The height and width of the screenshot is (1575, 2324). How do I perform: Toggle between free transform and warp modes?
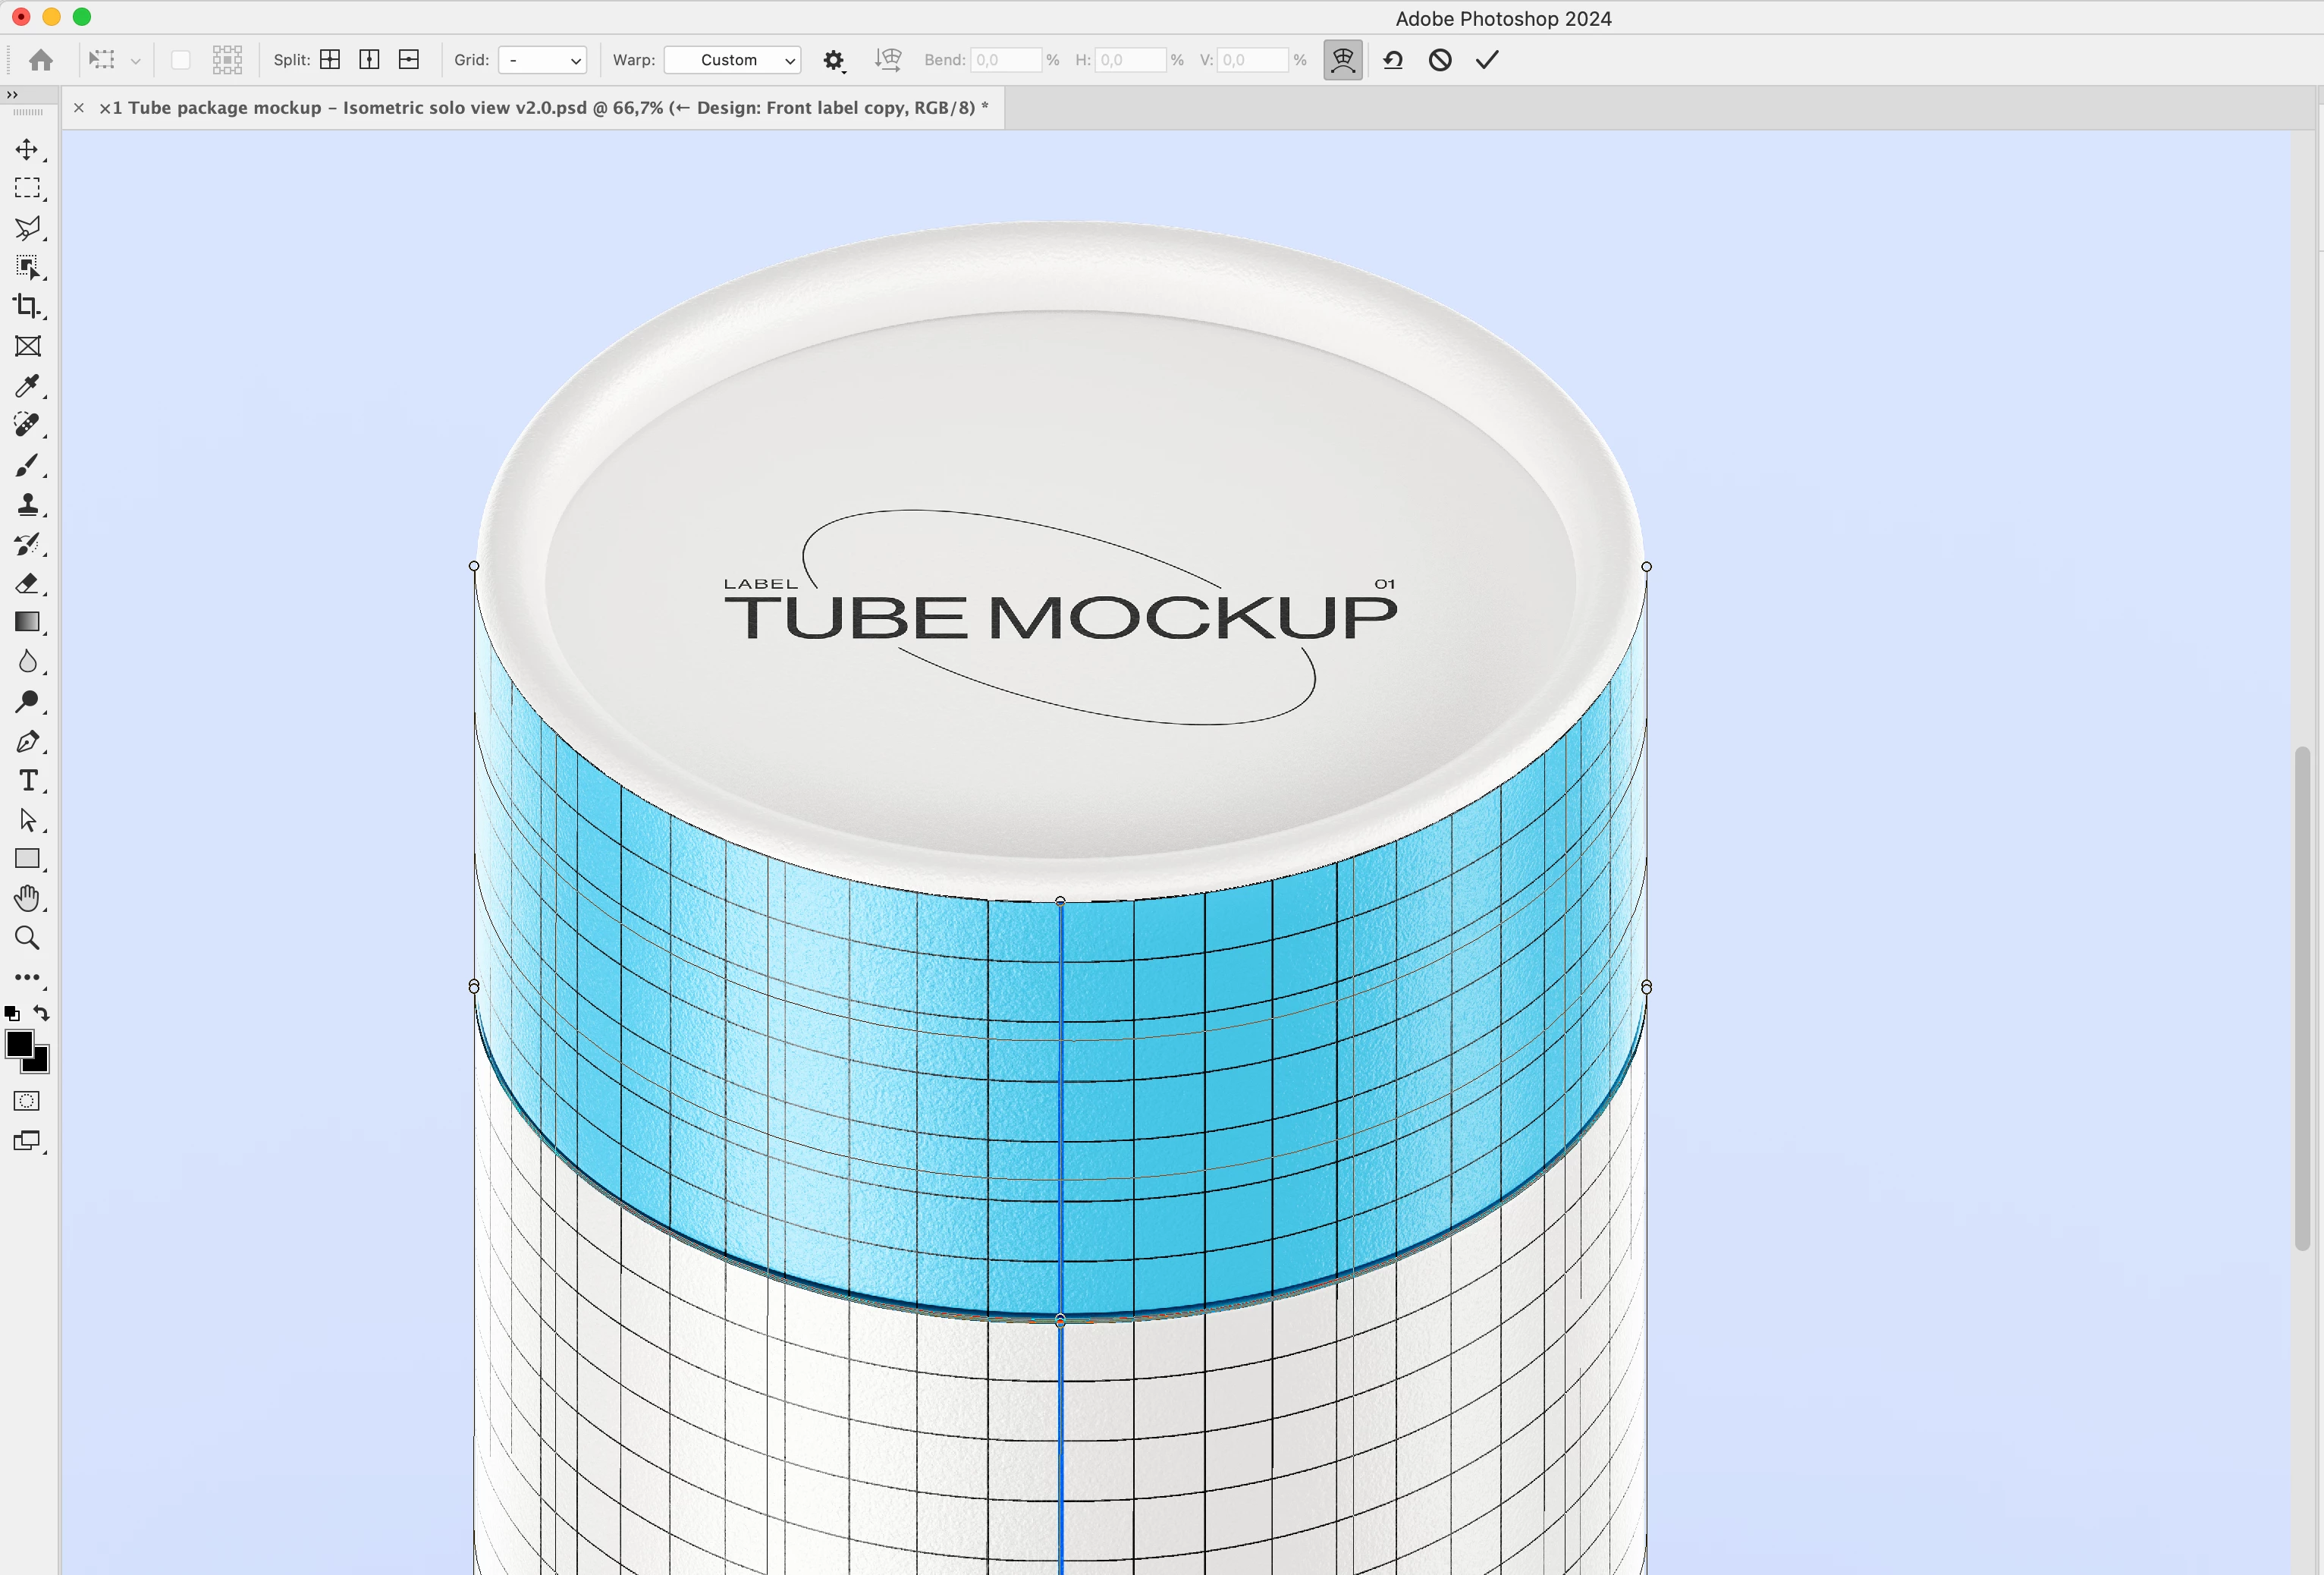[x=1343, y=60]
